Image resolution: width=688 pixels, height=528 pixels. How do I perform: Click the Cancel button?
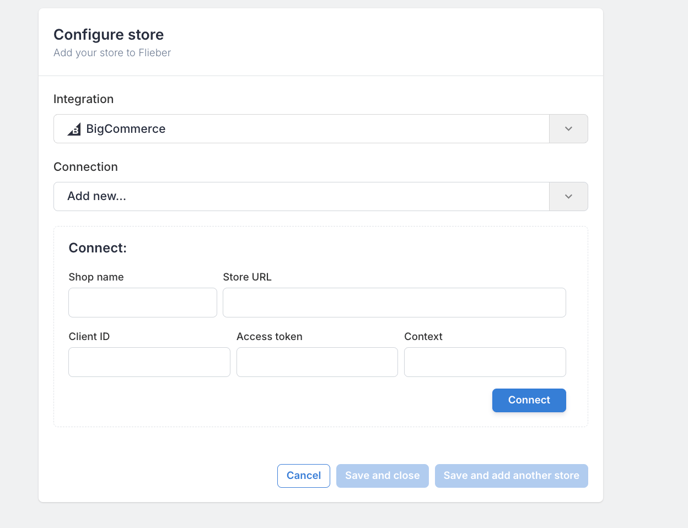point(304,476)
